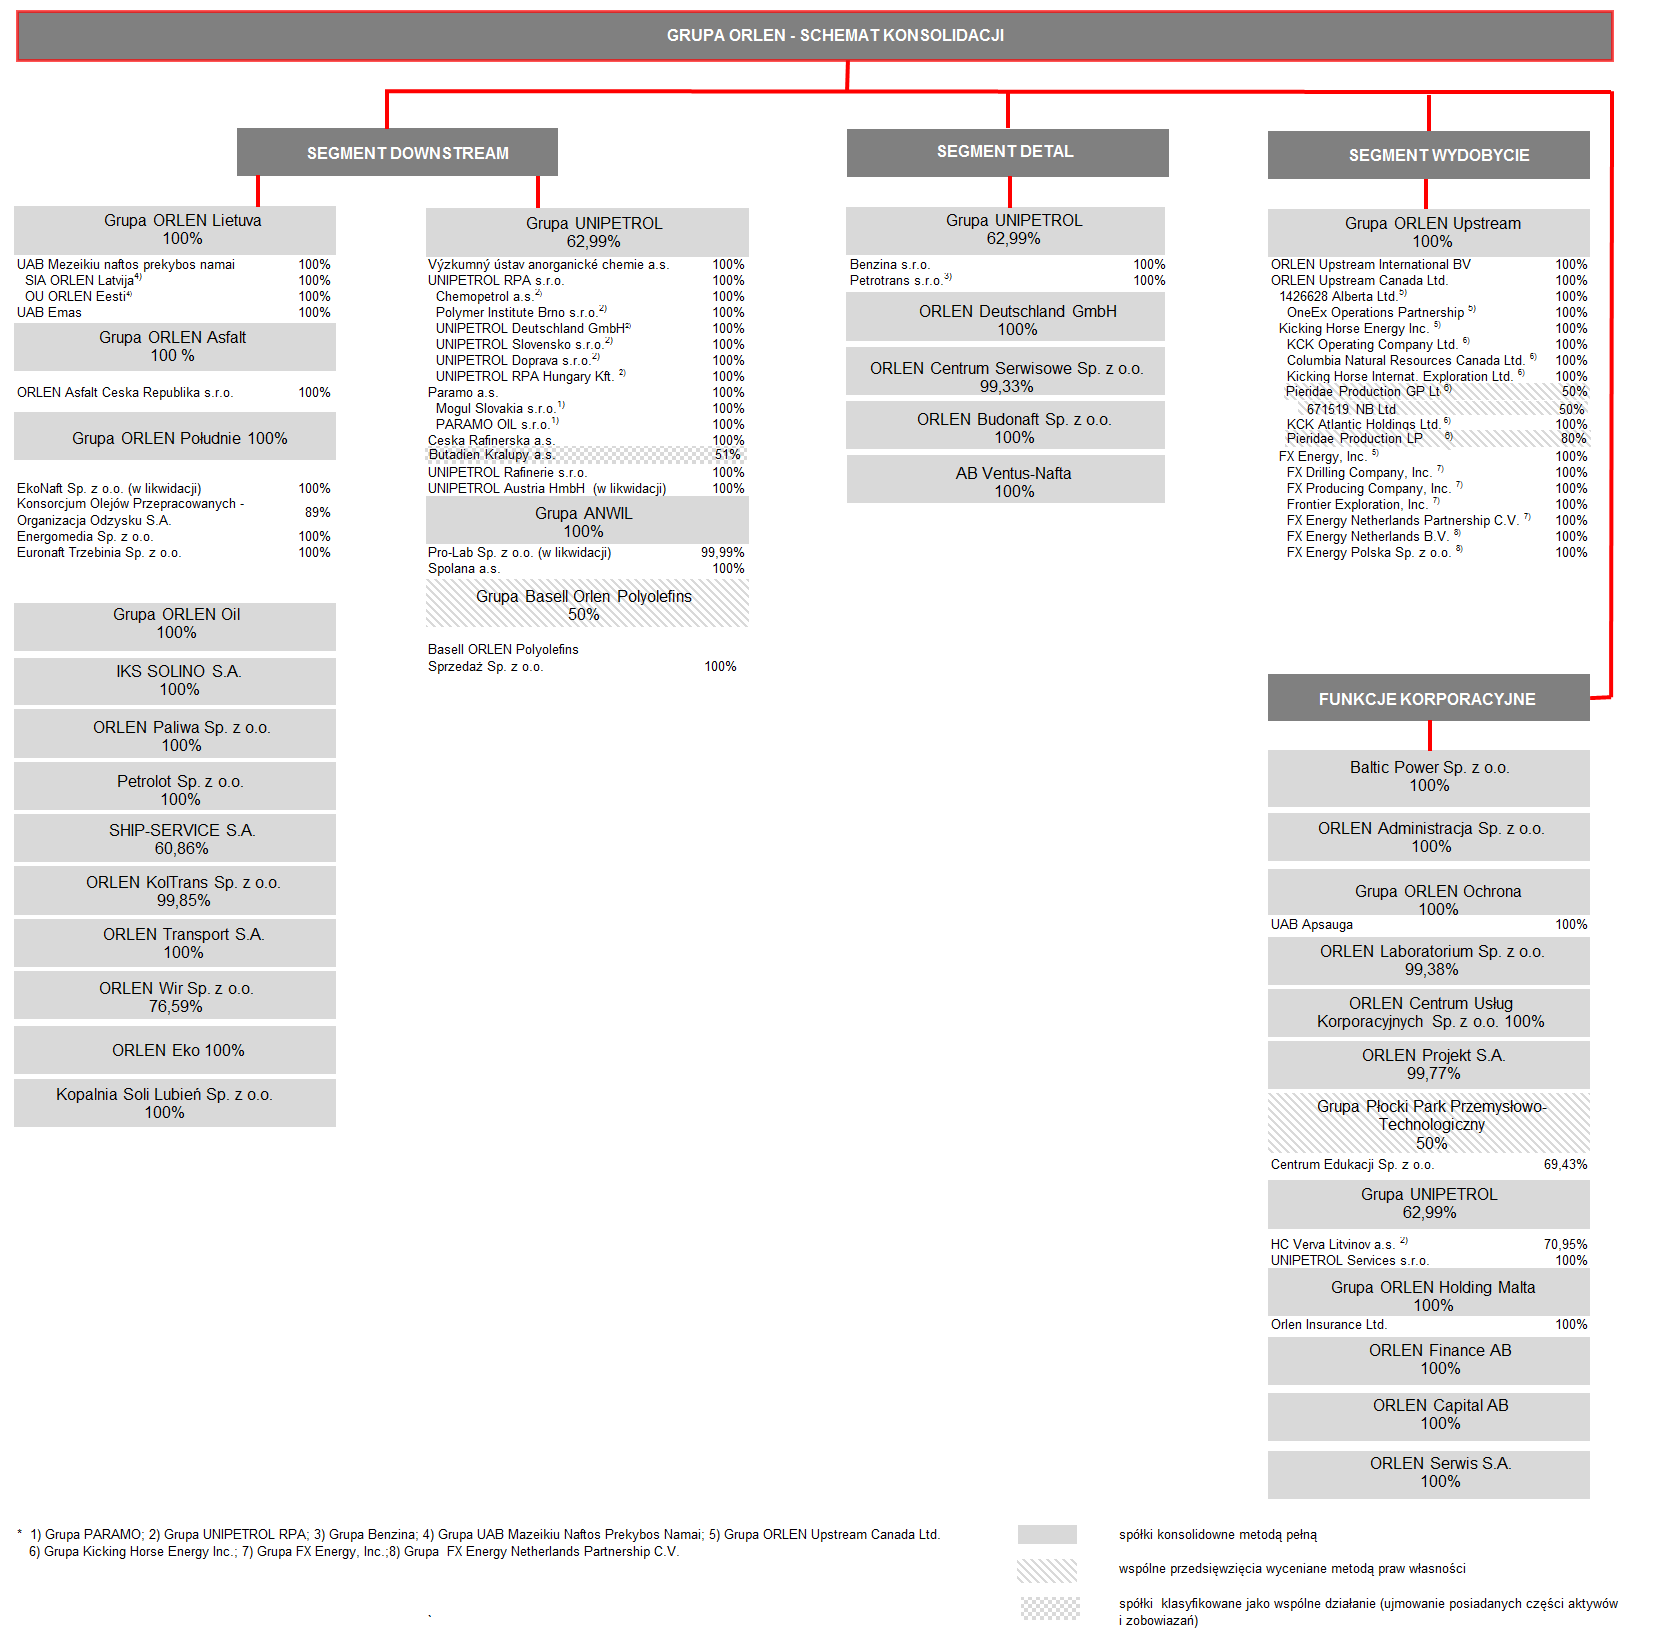The image size is (1655, 1646).
Task: Click Grupa UNIPETROL box under Downstream
Action: tap(587, 232)
